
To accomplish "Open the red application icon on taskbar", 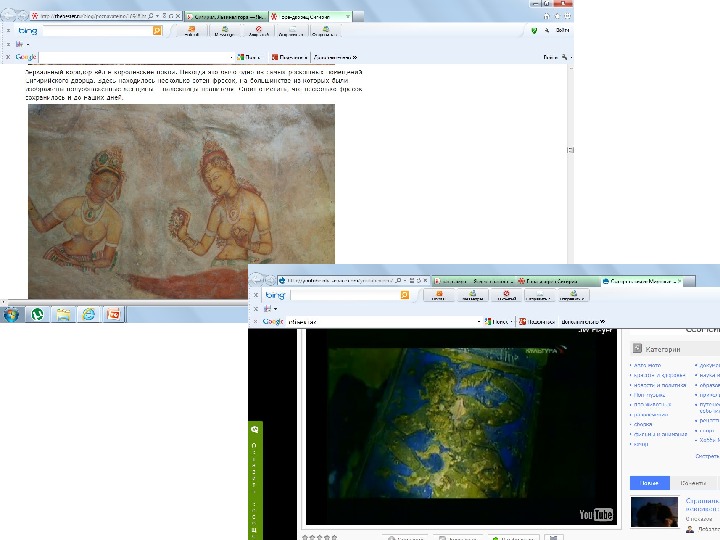I will (113, 315).
